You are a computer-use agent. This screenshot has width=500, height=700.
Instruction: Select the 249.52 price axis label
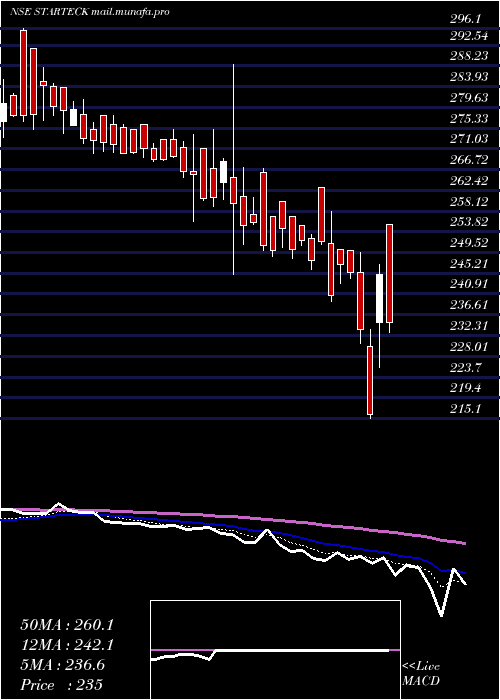click(469, 243)
